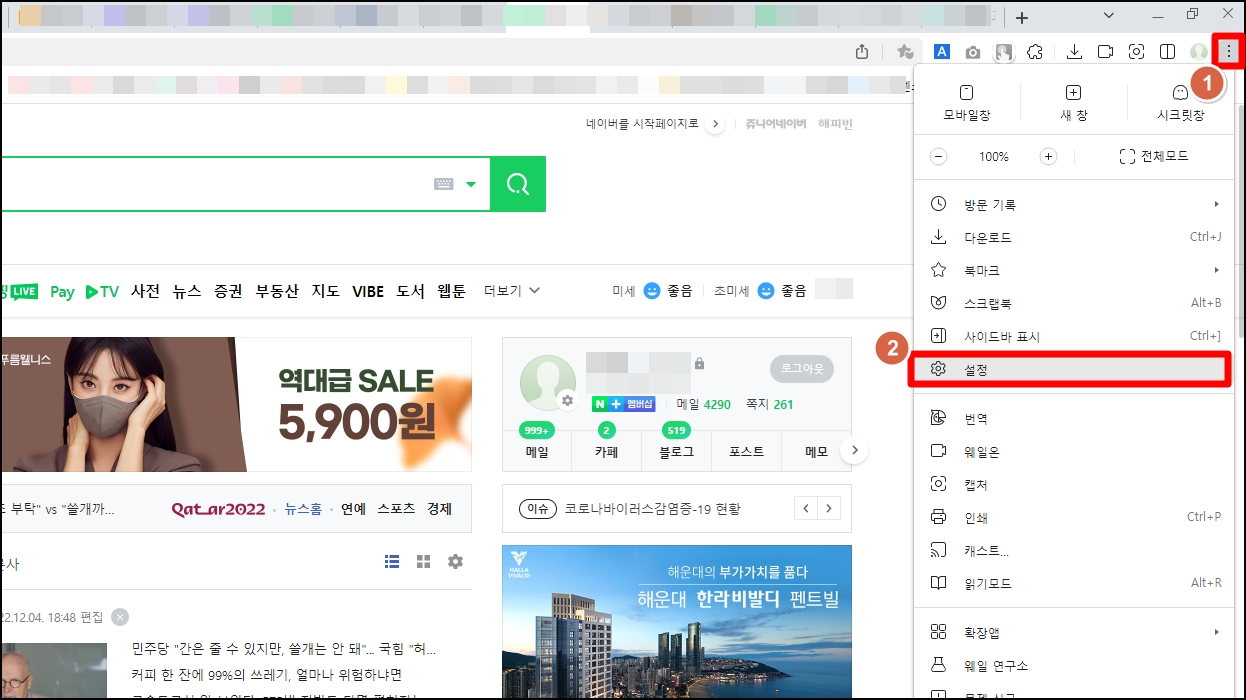1246x700 pixels.
Task: Click the split-screen dual tab icon
Action: 1168,51
